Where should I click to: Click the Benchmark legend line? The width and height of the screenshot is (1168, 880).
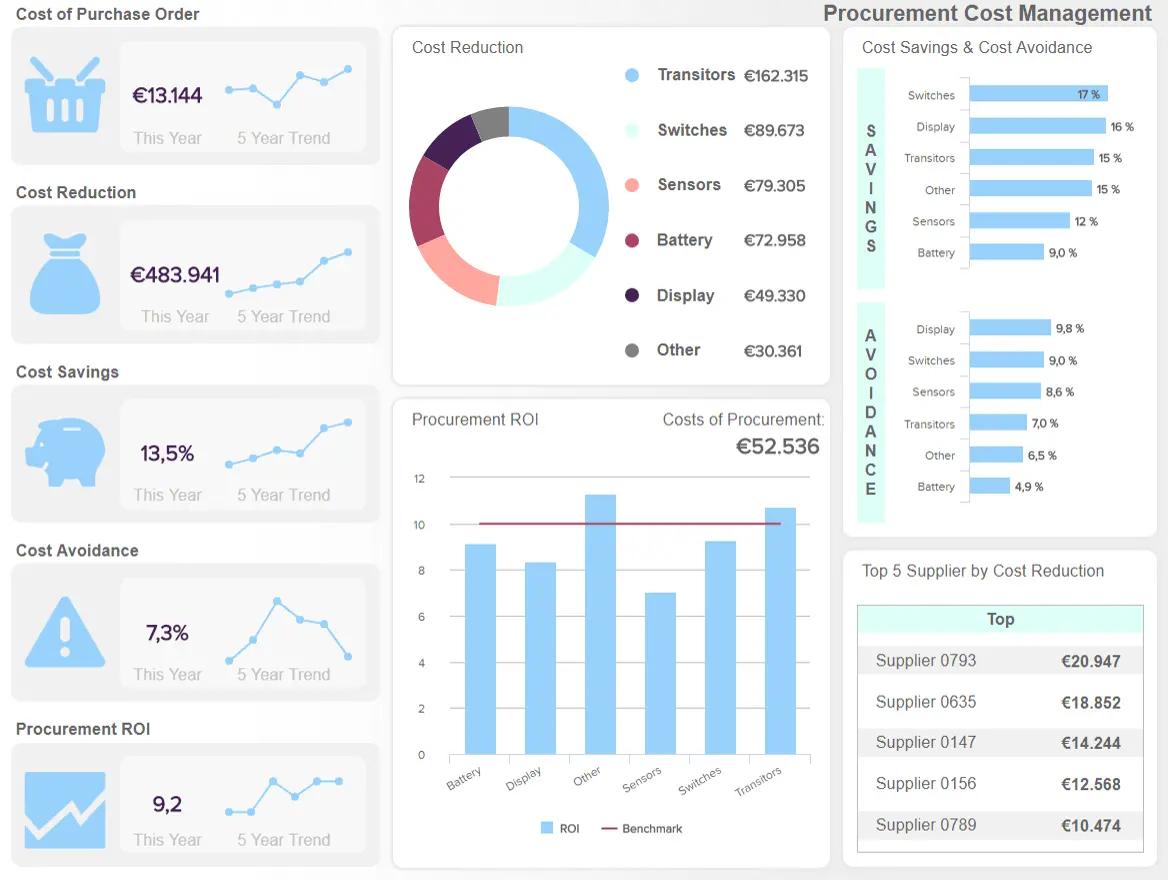point(609,829)
